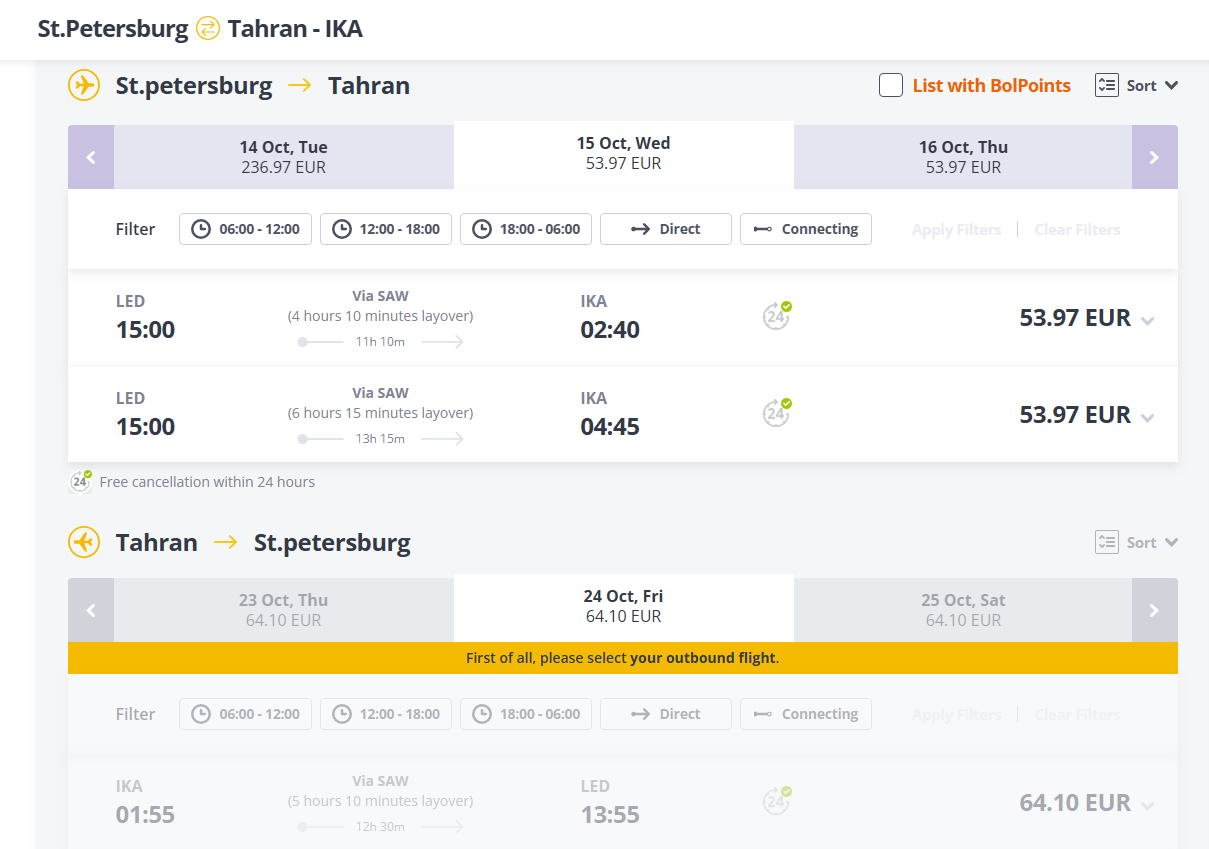
Task: Click the 24-hour cancellation icon on 02:40 flight
Action: [776, 316]
